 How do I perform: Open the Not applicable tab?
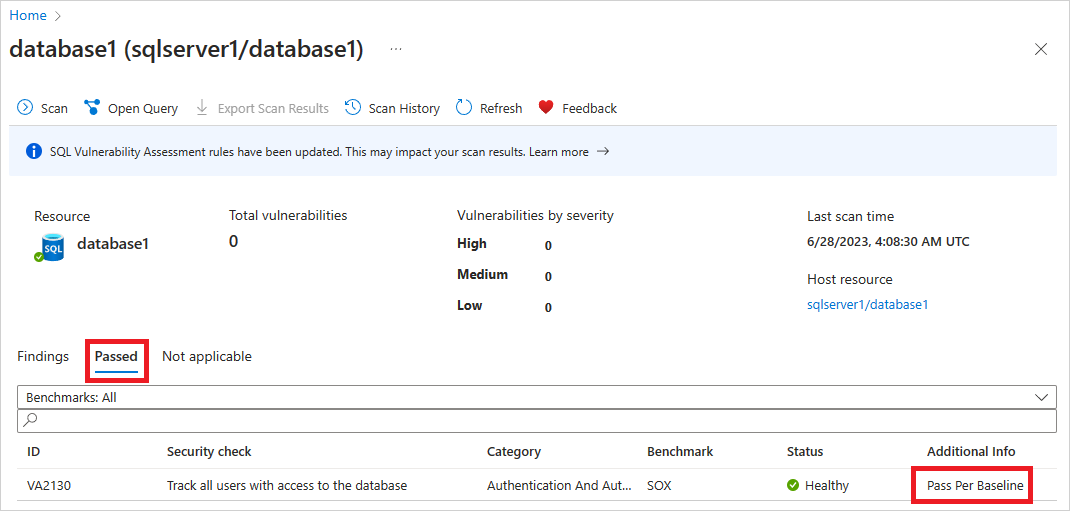[x=207, y=356]
